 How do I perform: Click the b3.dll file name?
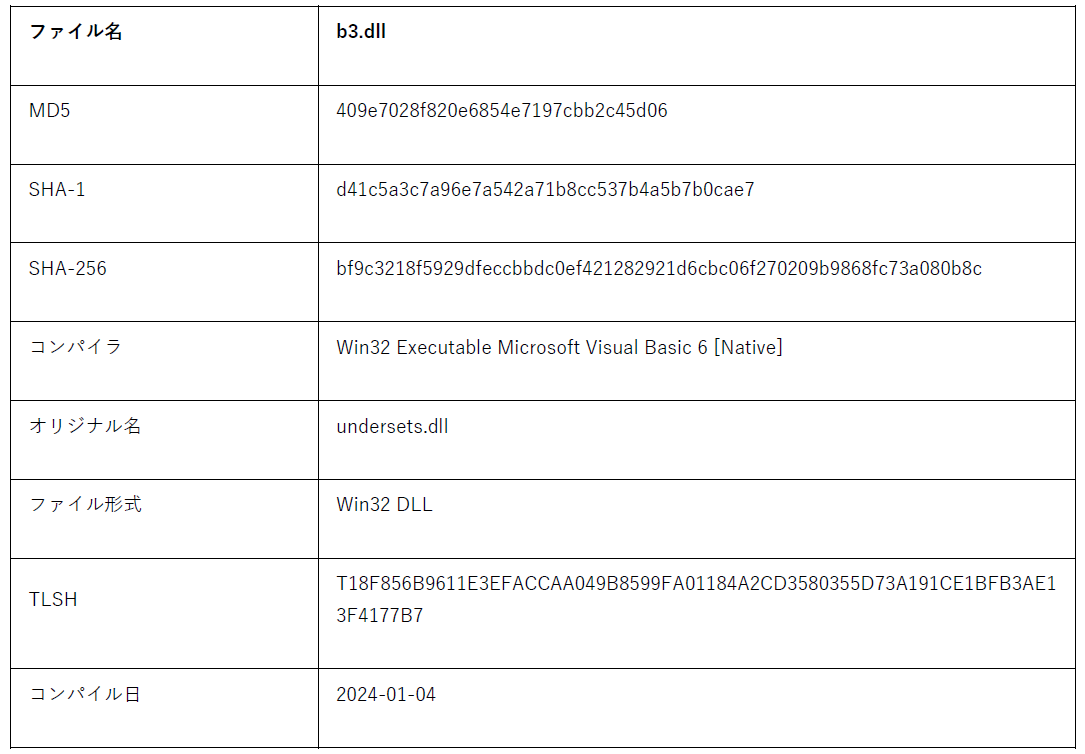pos(361,32)
